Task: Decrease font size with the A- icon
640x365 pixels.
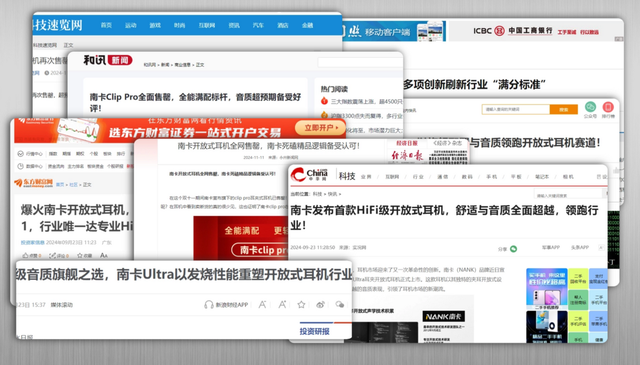Action: (262, 305)
